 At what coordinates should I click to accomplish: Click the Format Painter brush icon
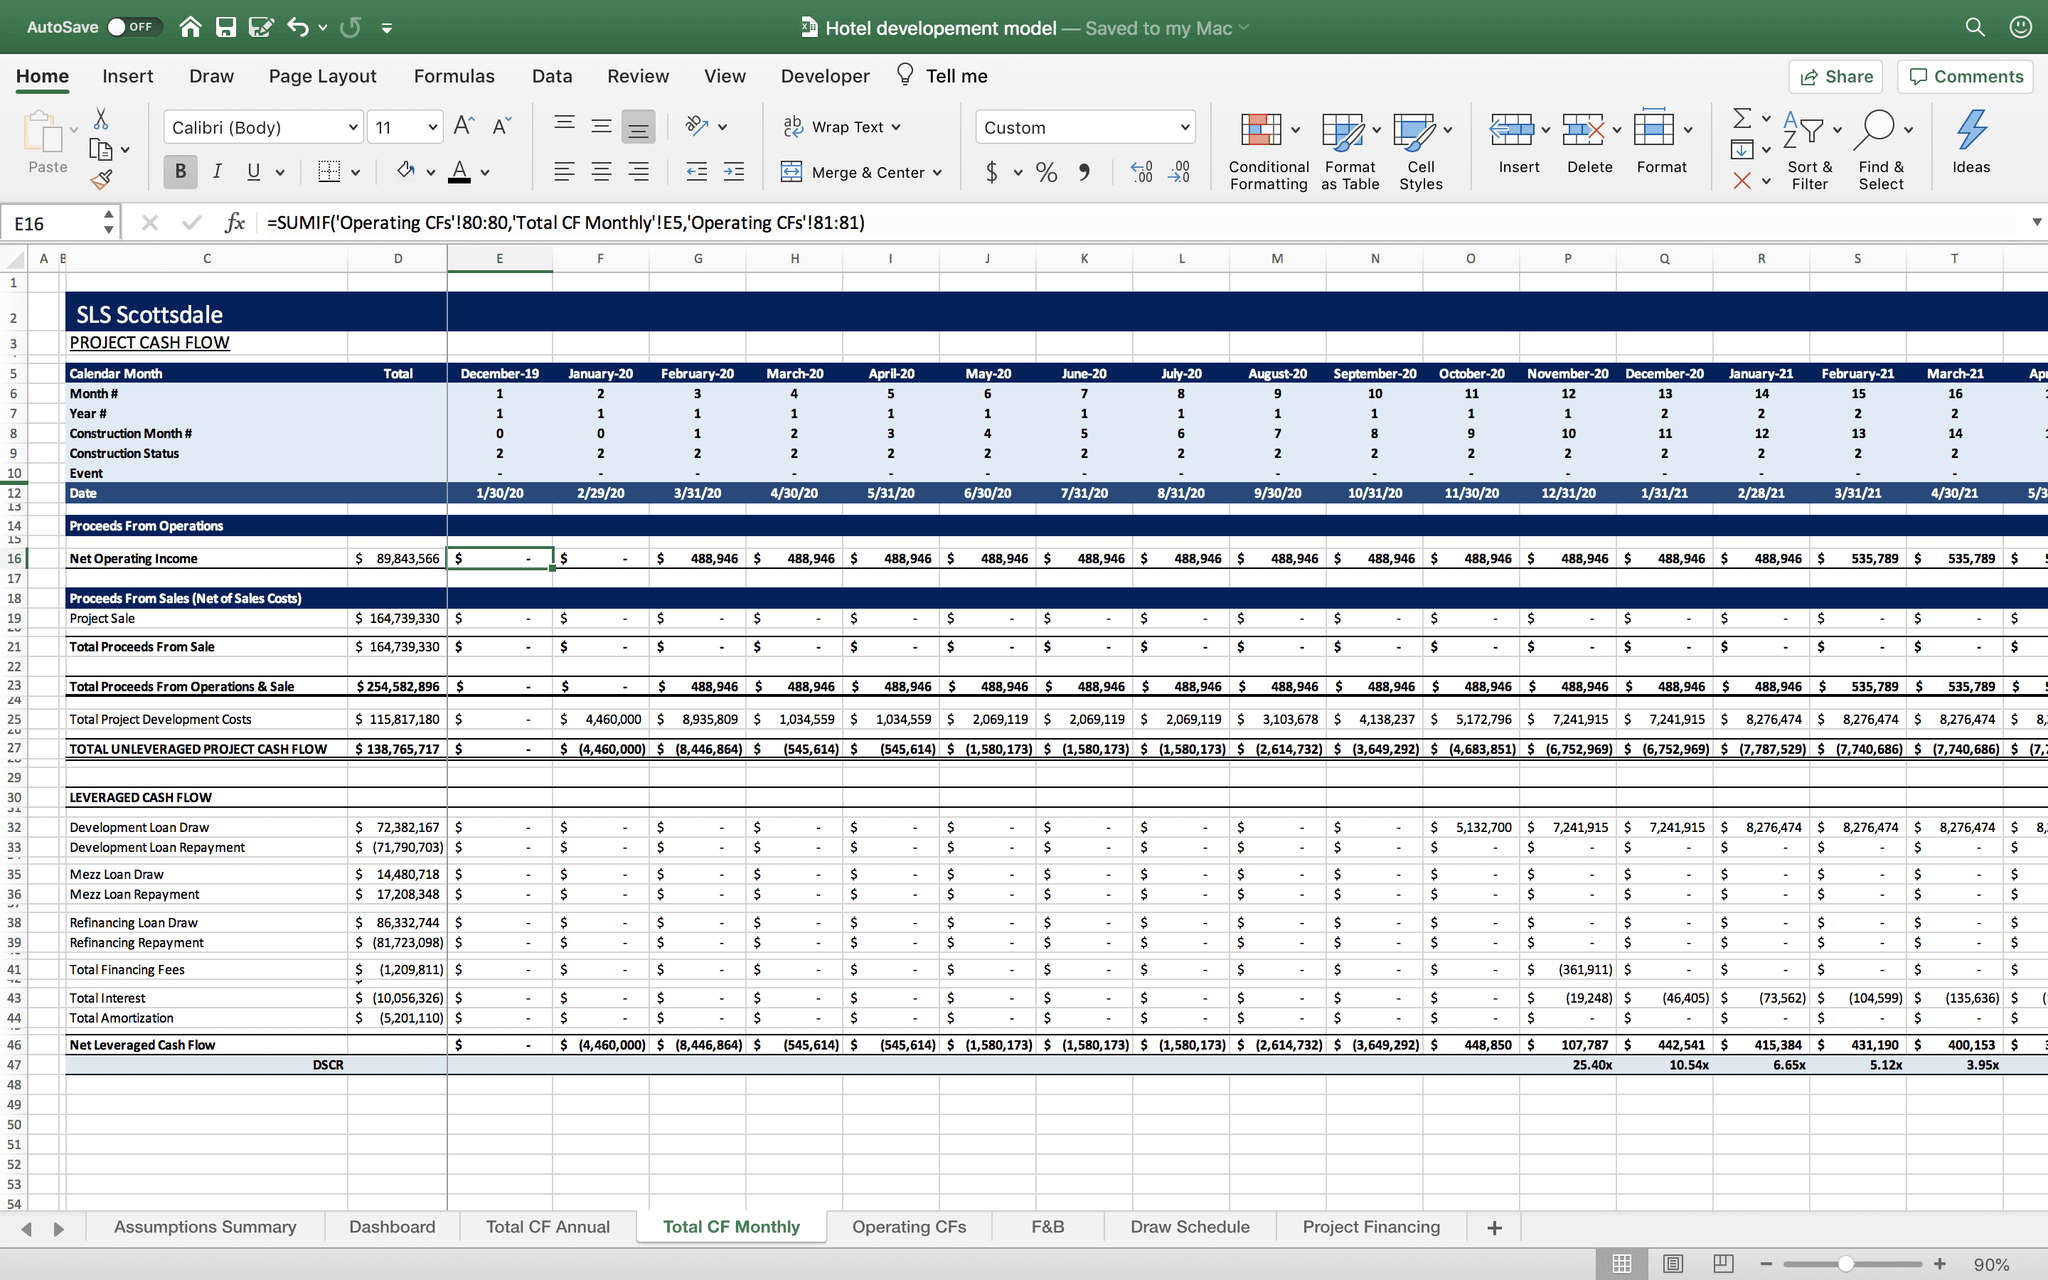(x=101, y=180)
